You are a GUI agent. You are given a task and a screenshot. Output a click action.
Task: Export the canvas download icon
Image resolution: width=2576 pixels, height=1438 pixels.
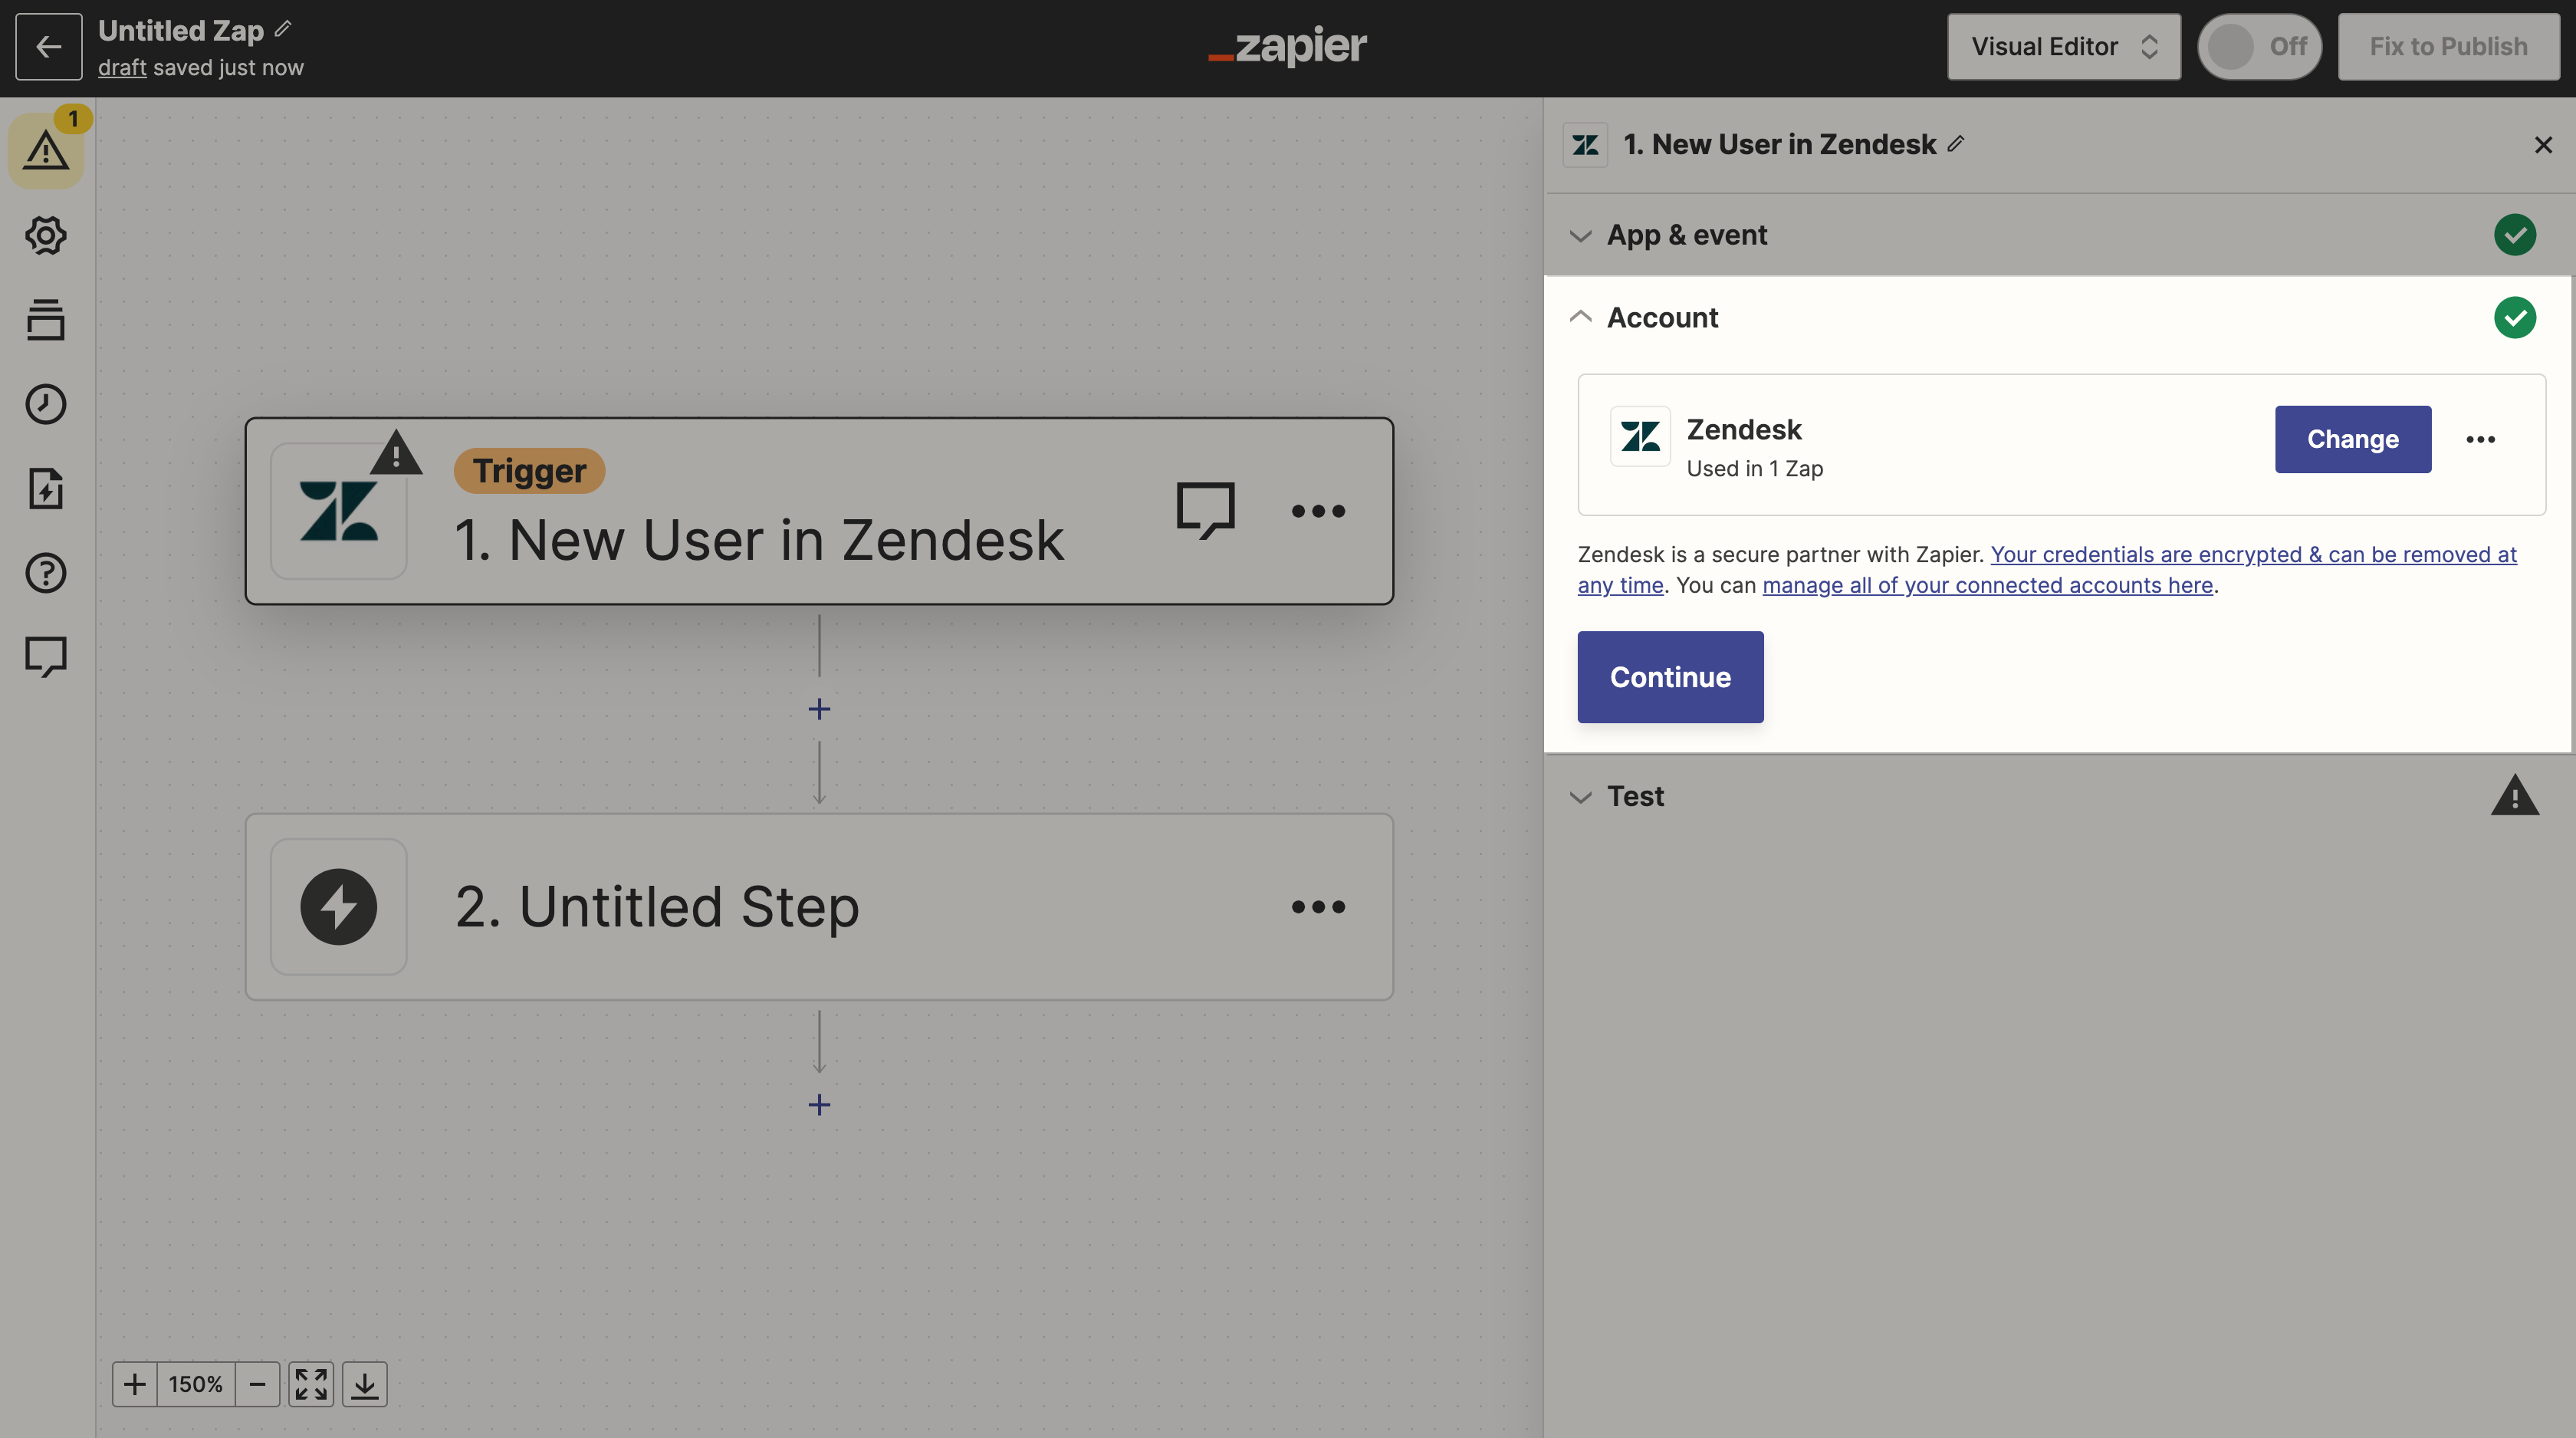click(365, 1384)
